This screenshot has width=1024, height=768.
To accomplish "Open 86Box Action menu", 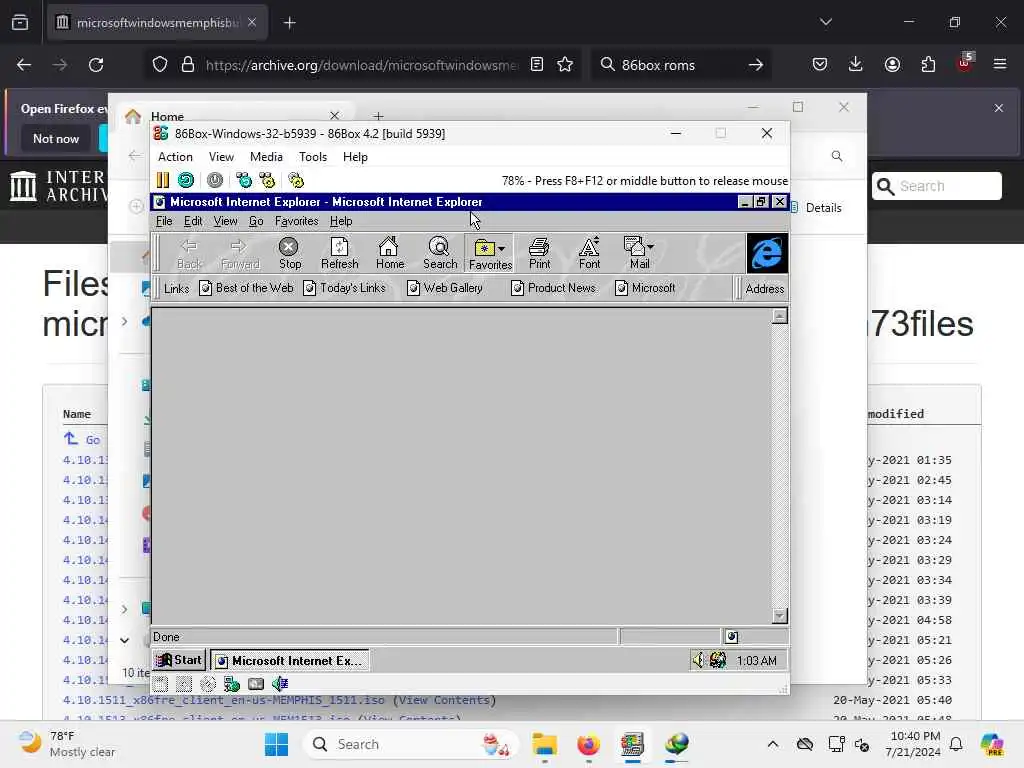I will coord(175,157).
